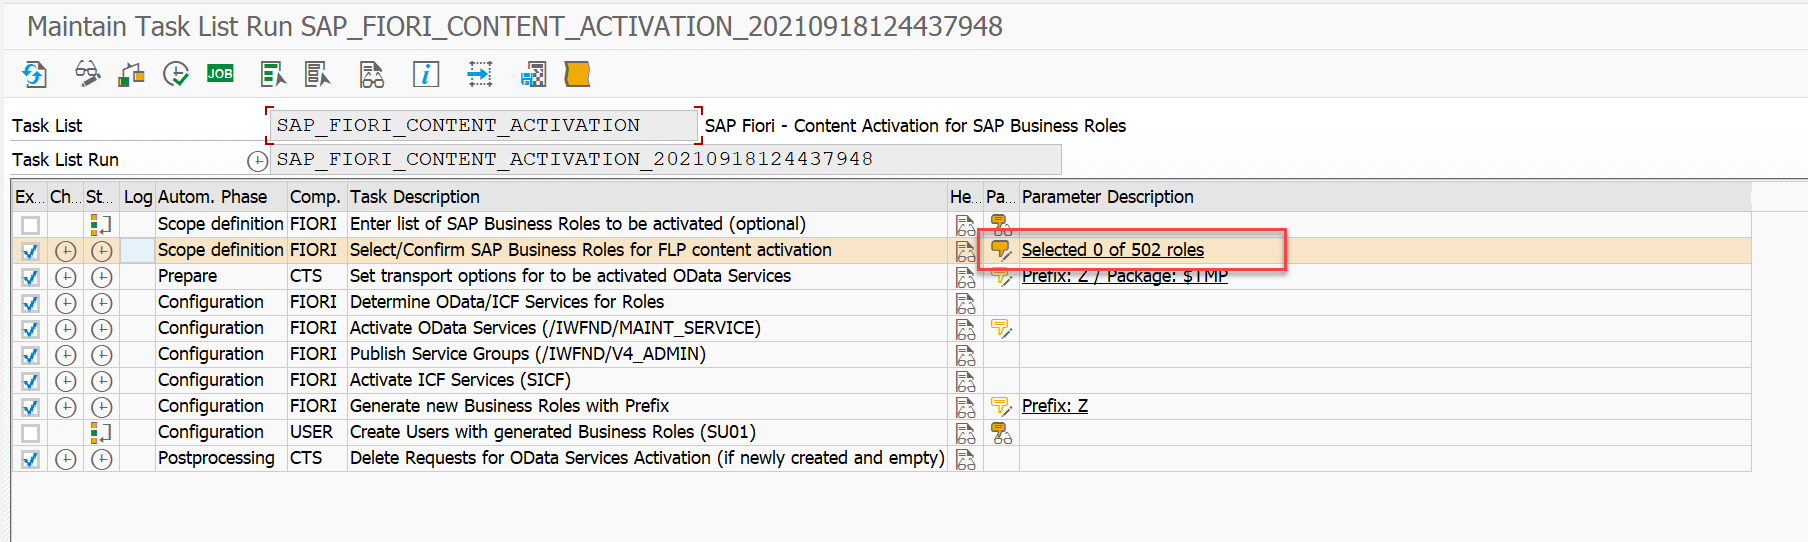The image size is (1808, 542).
Task: Enable the 'Create Users with generated Business Roles' checkbox
Action: tap(31, 433)
